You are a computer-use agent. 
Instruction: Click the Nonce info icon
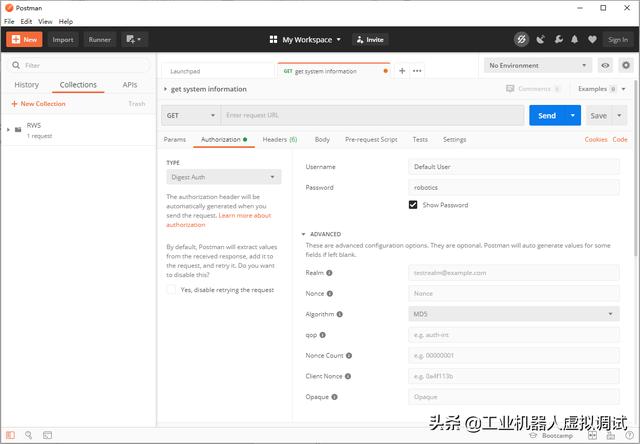tap(330, 293)
